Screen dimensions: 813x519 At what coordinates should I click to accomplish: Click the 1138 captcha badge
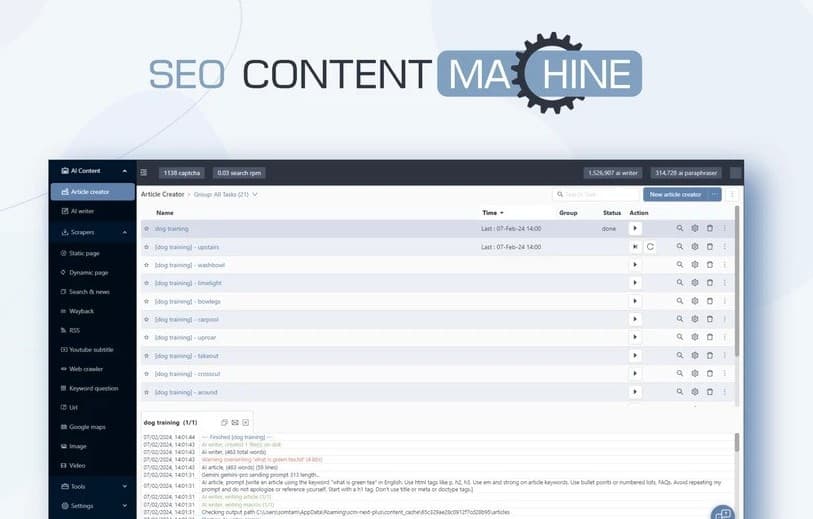point(181,173)
